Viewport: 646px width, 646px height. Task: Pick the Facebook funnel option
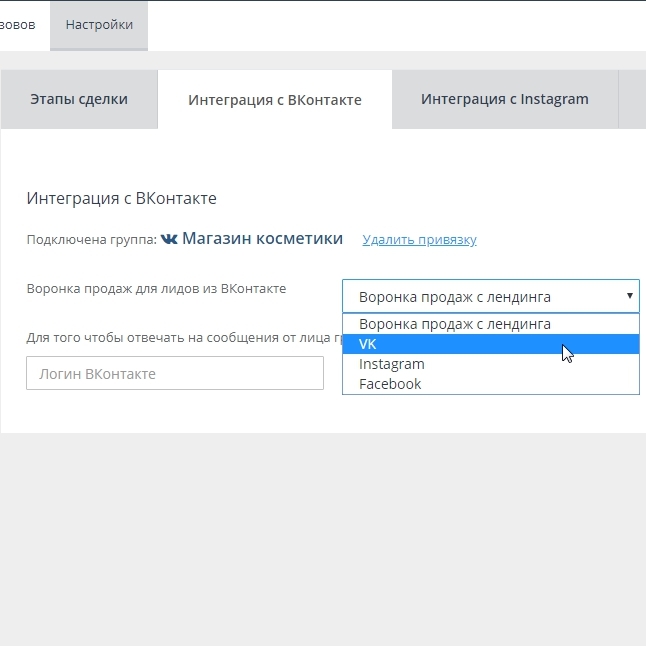[x=491, y=384]
